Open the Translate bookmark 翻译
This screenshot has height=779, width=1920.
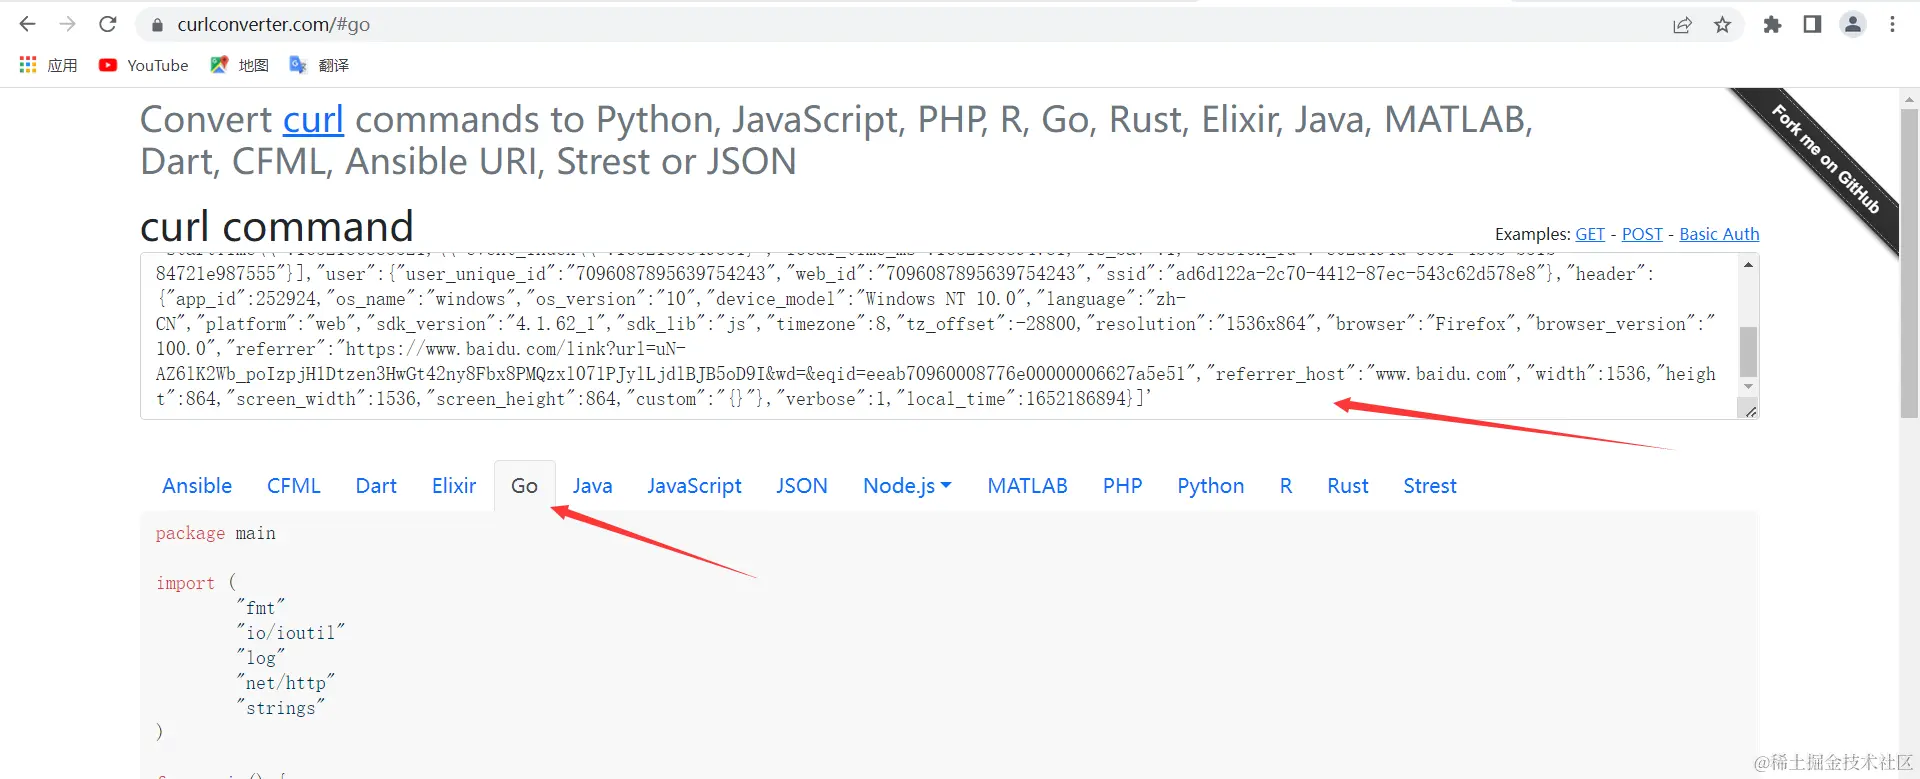coord(319,65)
